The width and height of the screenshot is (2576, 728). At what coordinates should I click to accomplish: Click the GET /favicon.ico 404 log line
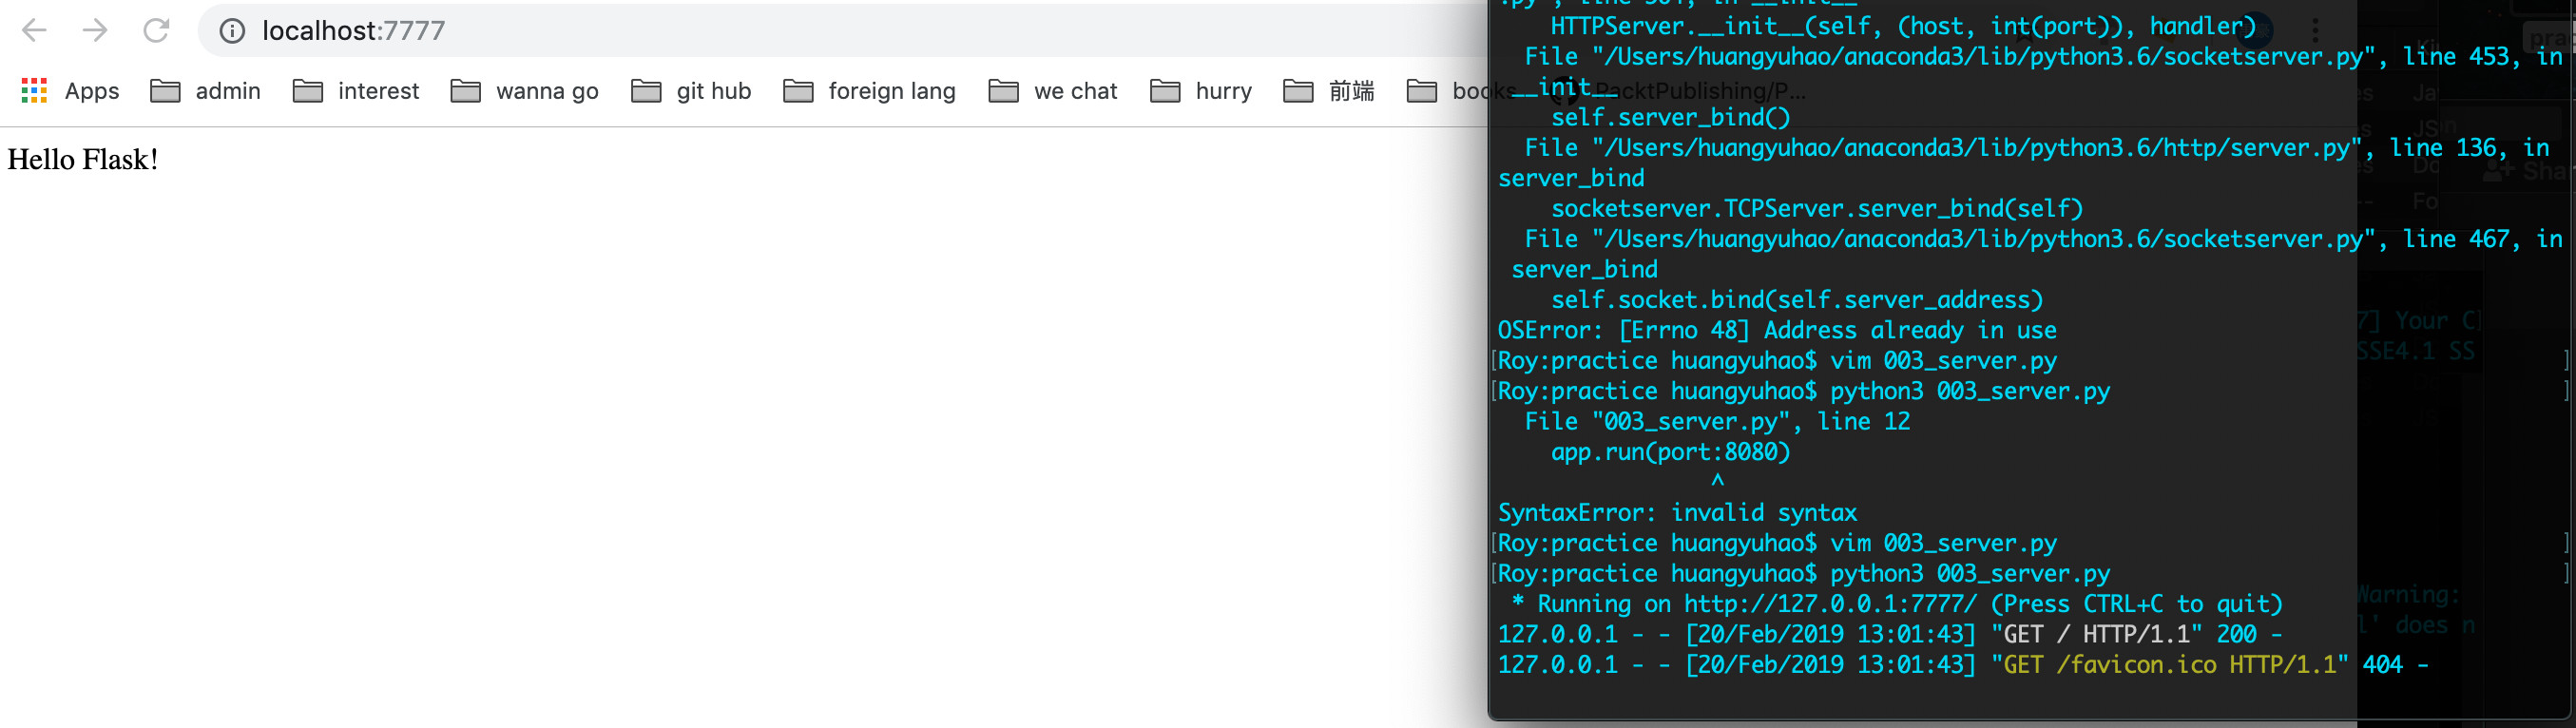(1962, 665)
